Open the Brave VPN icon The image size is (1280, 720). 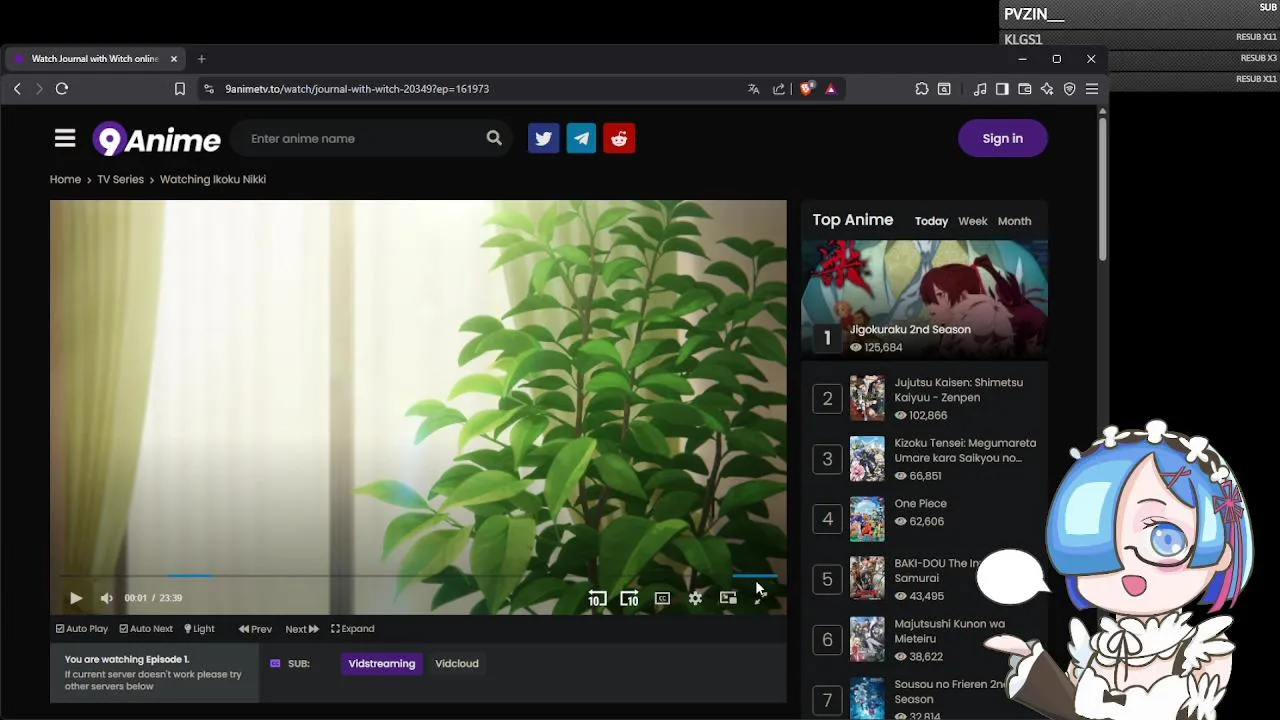pyautogui.click(x=1069, y=89)
